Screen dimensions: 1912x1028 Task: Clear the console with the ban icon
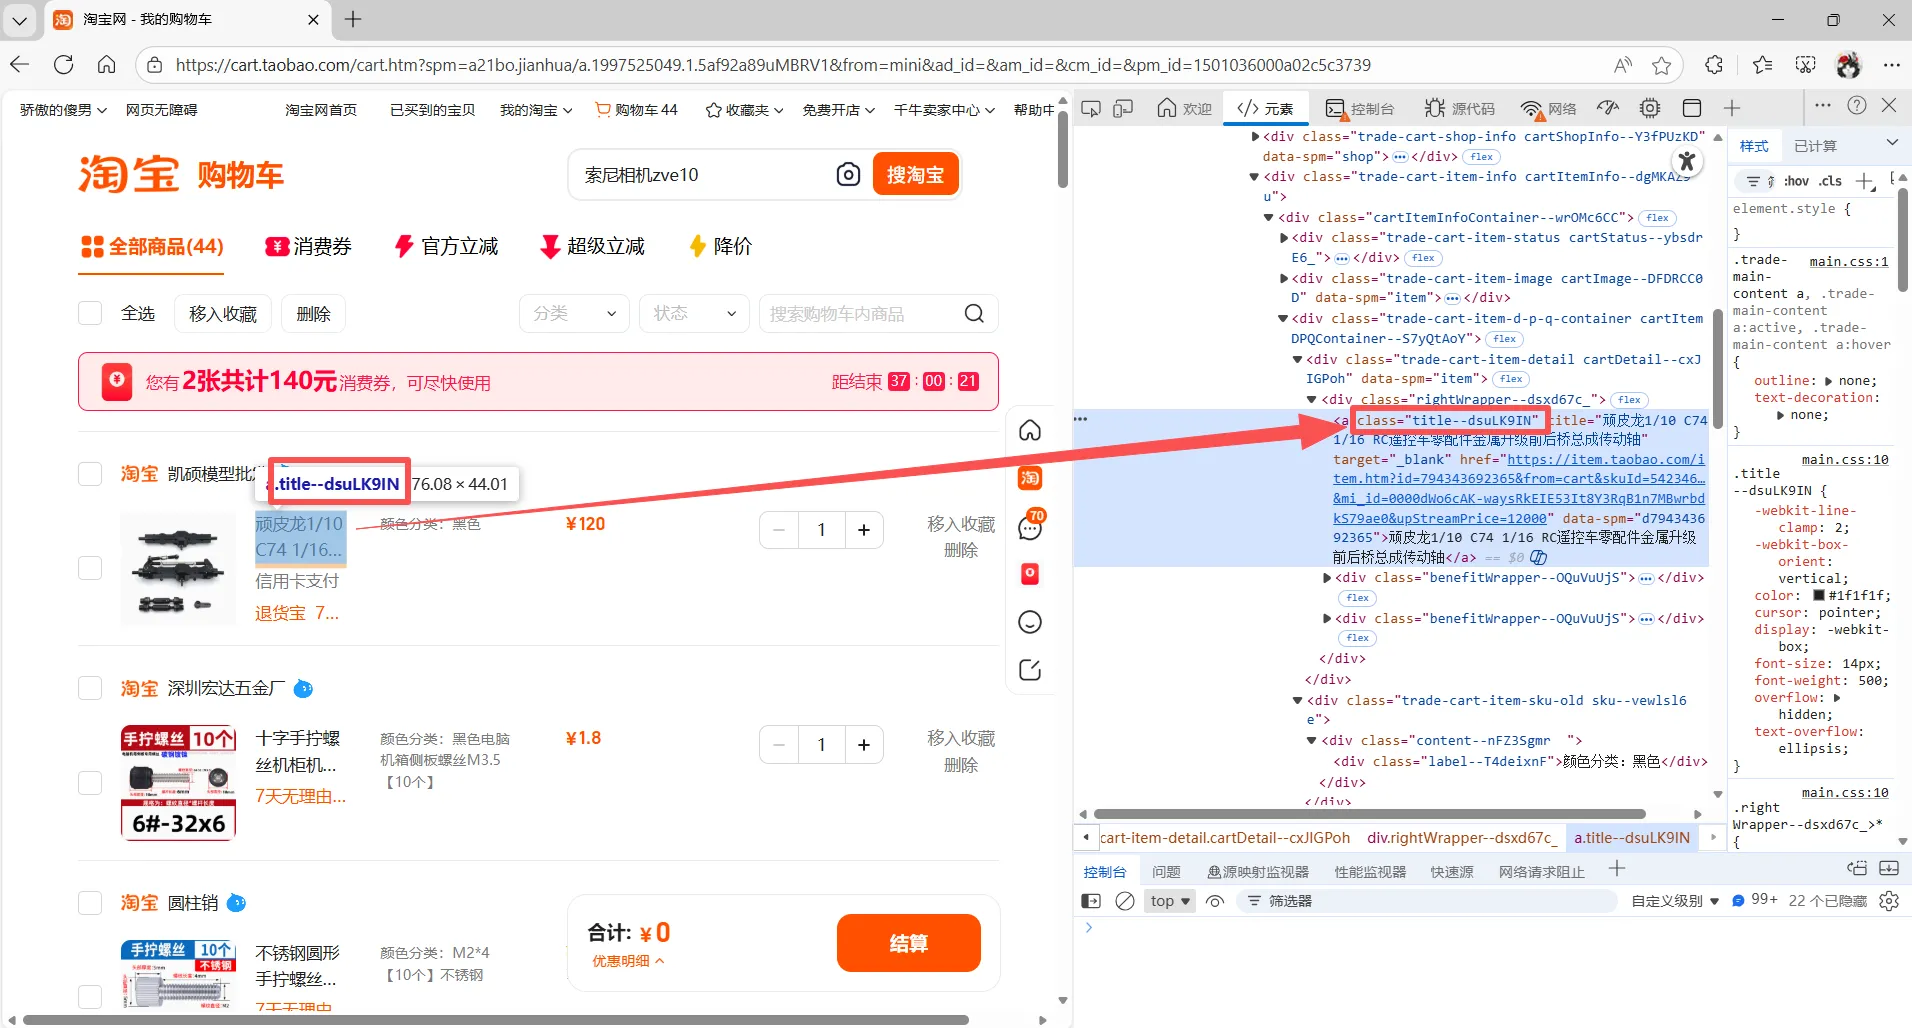(x=1125, y=901)
